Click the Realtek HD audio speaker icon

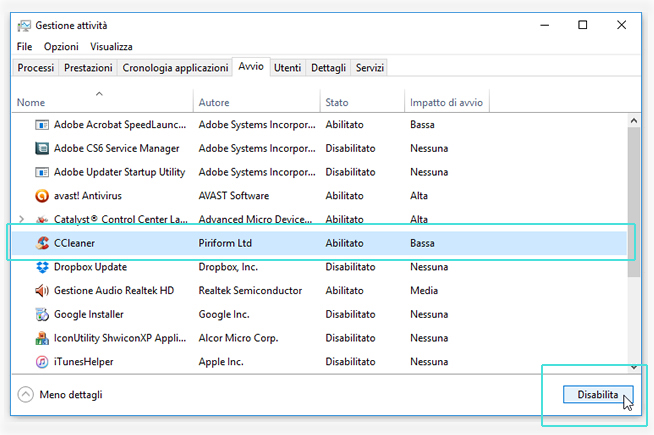coord(42,291)
